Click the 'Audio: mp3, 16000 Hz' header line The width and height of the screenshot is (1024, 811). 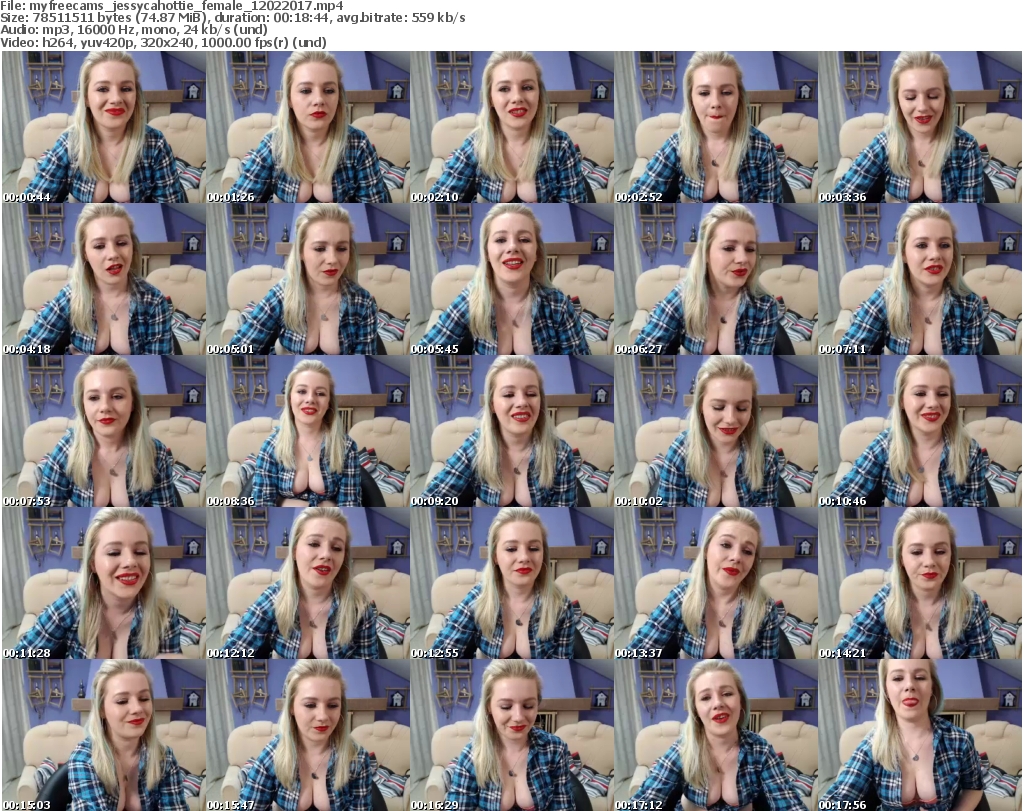pos(134,30)
